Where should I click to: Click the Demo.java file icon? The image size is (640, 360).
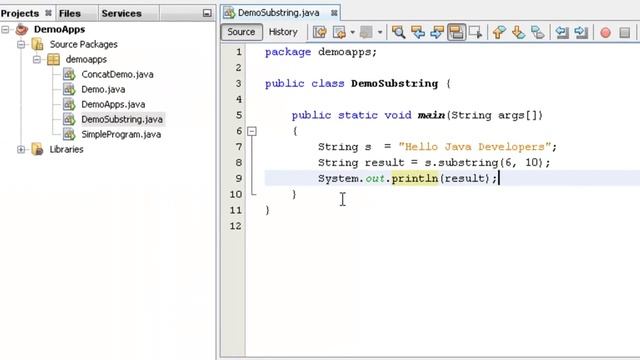69,89
